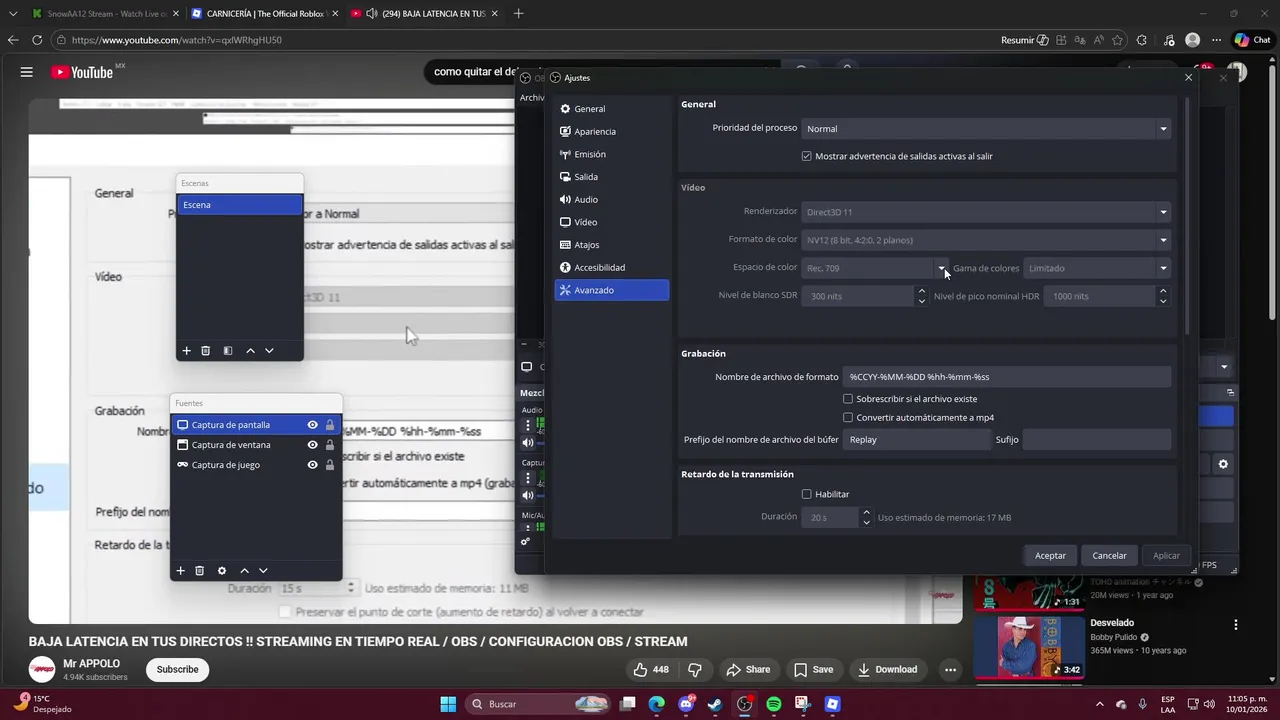Click the Nombre de archivo de formato field
This screenshot has height=720, width=1280.
(x=1006, y=377)
